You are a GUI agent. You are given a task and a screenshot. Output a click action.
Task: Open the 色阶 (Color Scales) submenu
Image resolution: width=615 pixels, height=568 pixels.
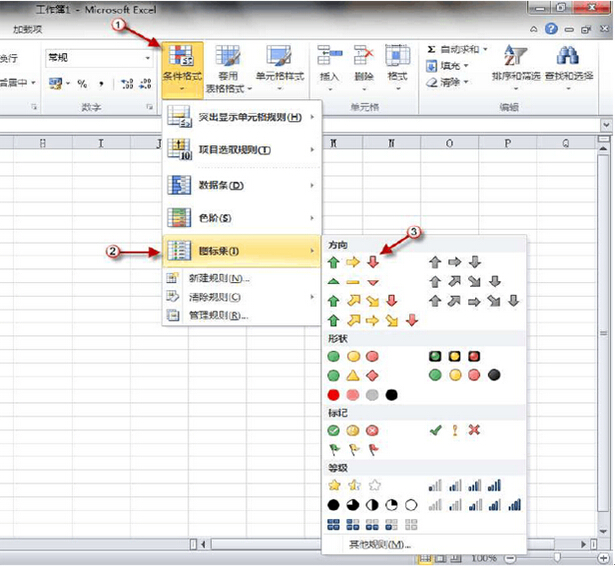click(x=240, y=217)
